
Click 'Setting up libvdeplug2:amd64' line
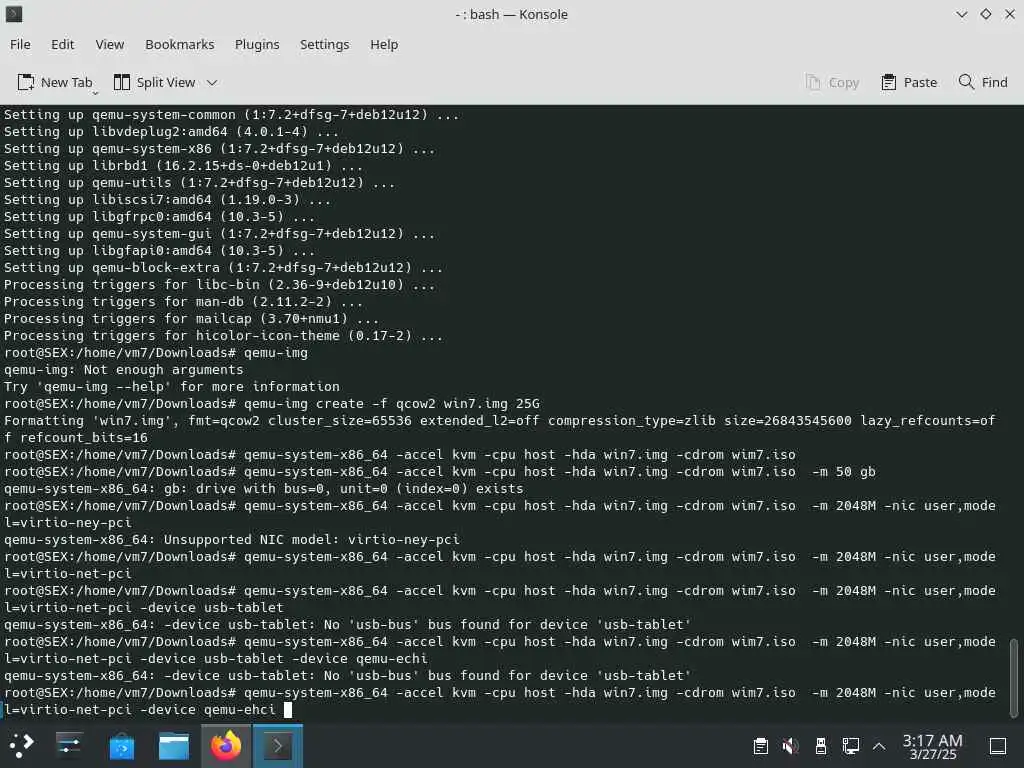click(171, 132)
